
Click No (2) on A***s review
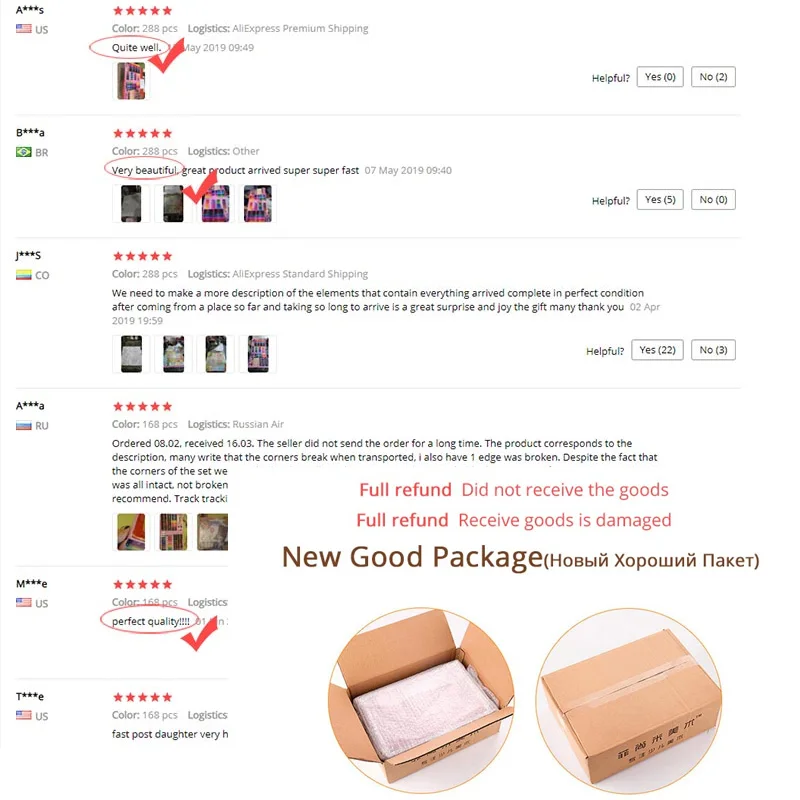713,77
